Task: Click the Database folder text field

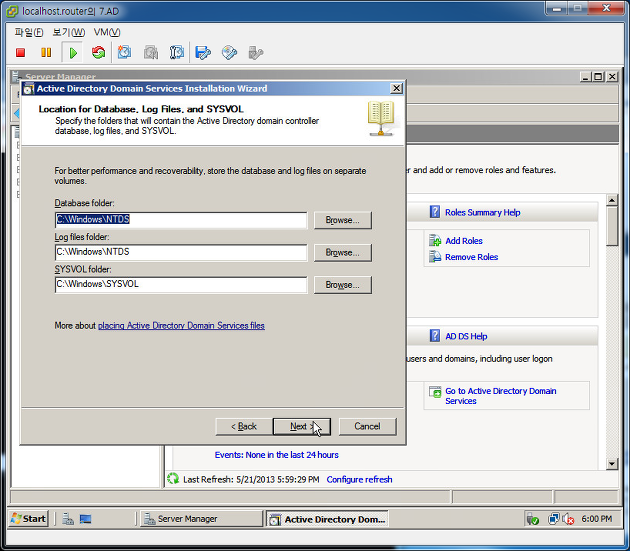Action: tap(181, 220)
